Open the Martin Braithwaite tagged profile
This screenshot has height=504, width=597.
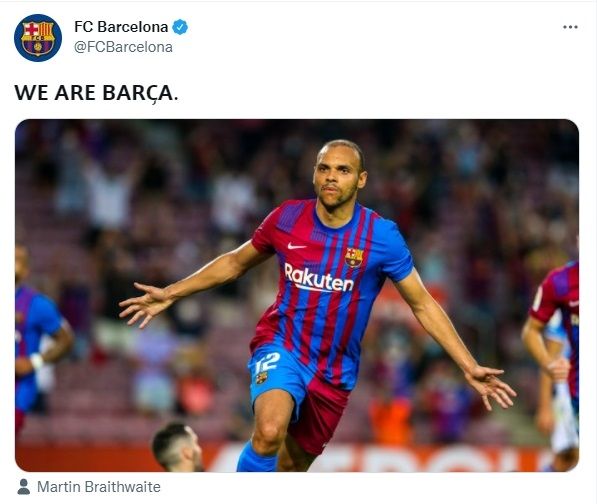[x=99, y=487]
